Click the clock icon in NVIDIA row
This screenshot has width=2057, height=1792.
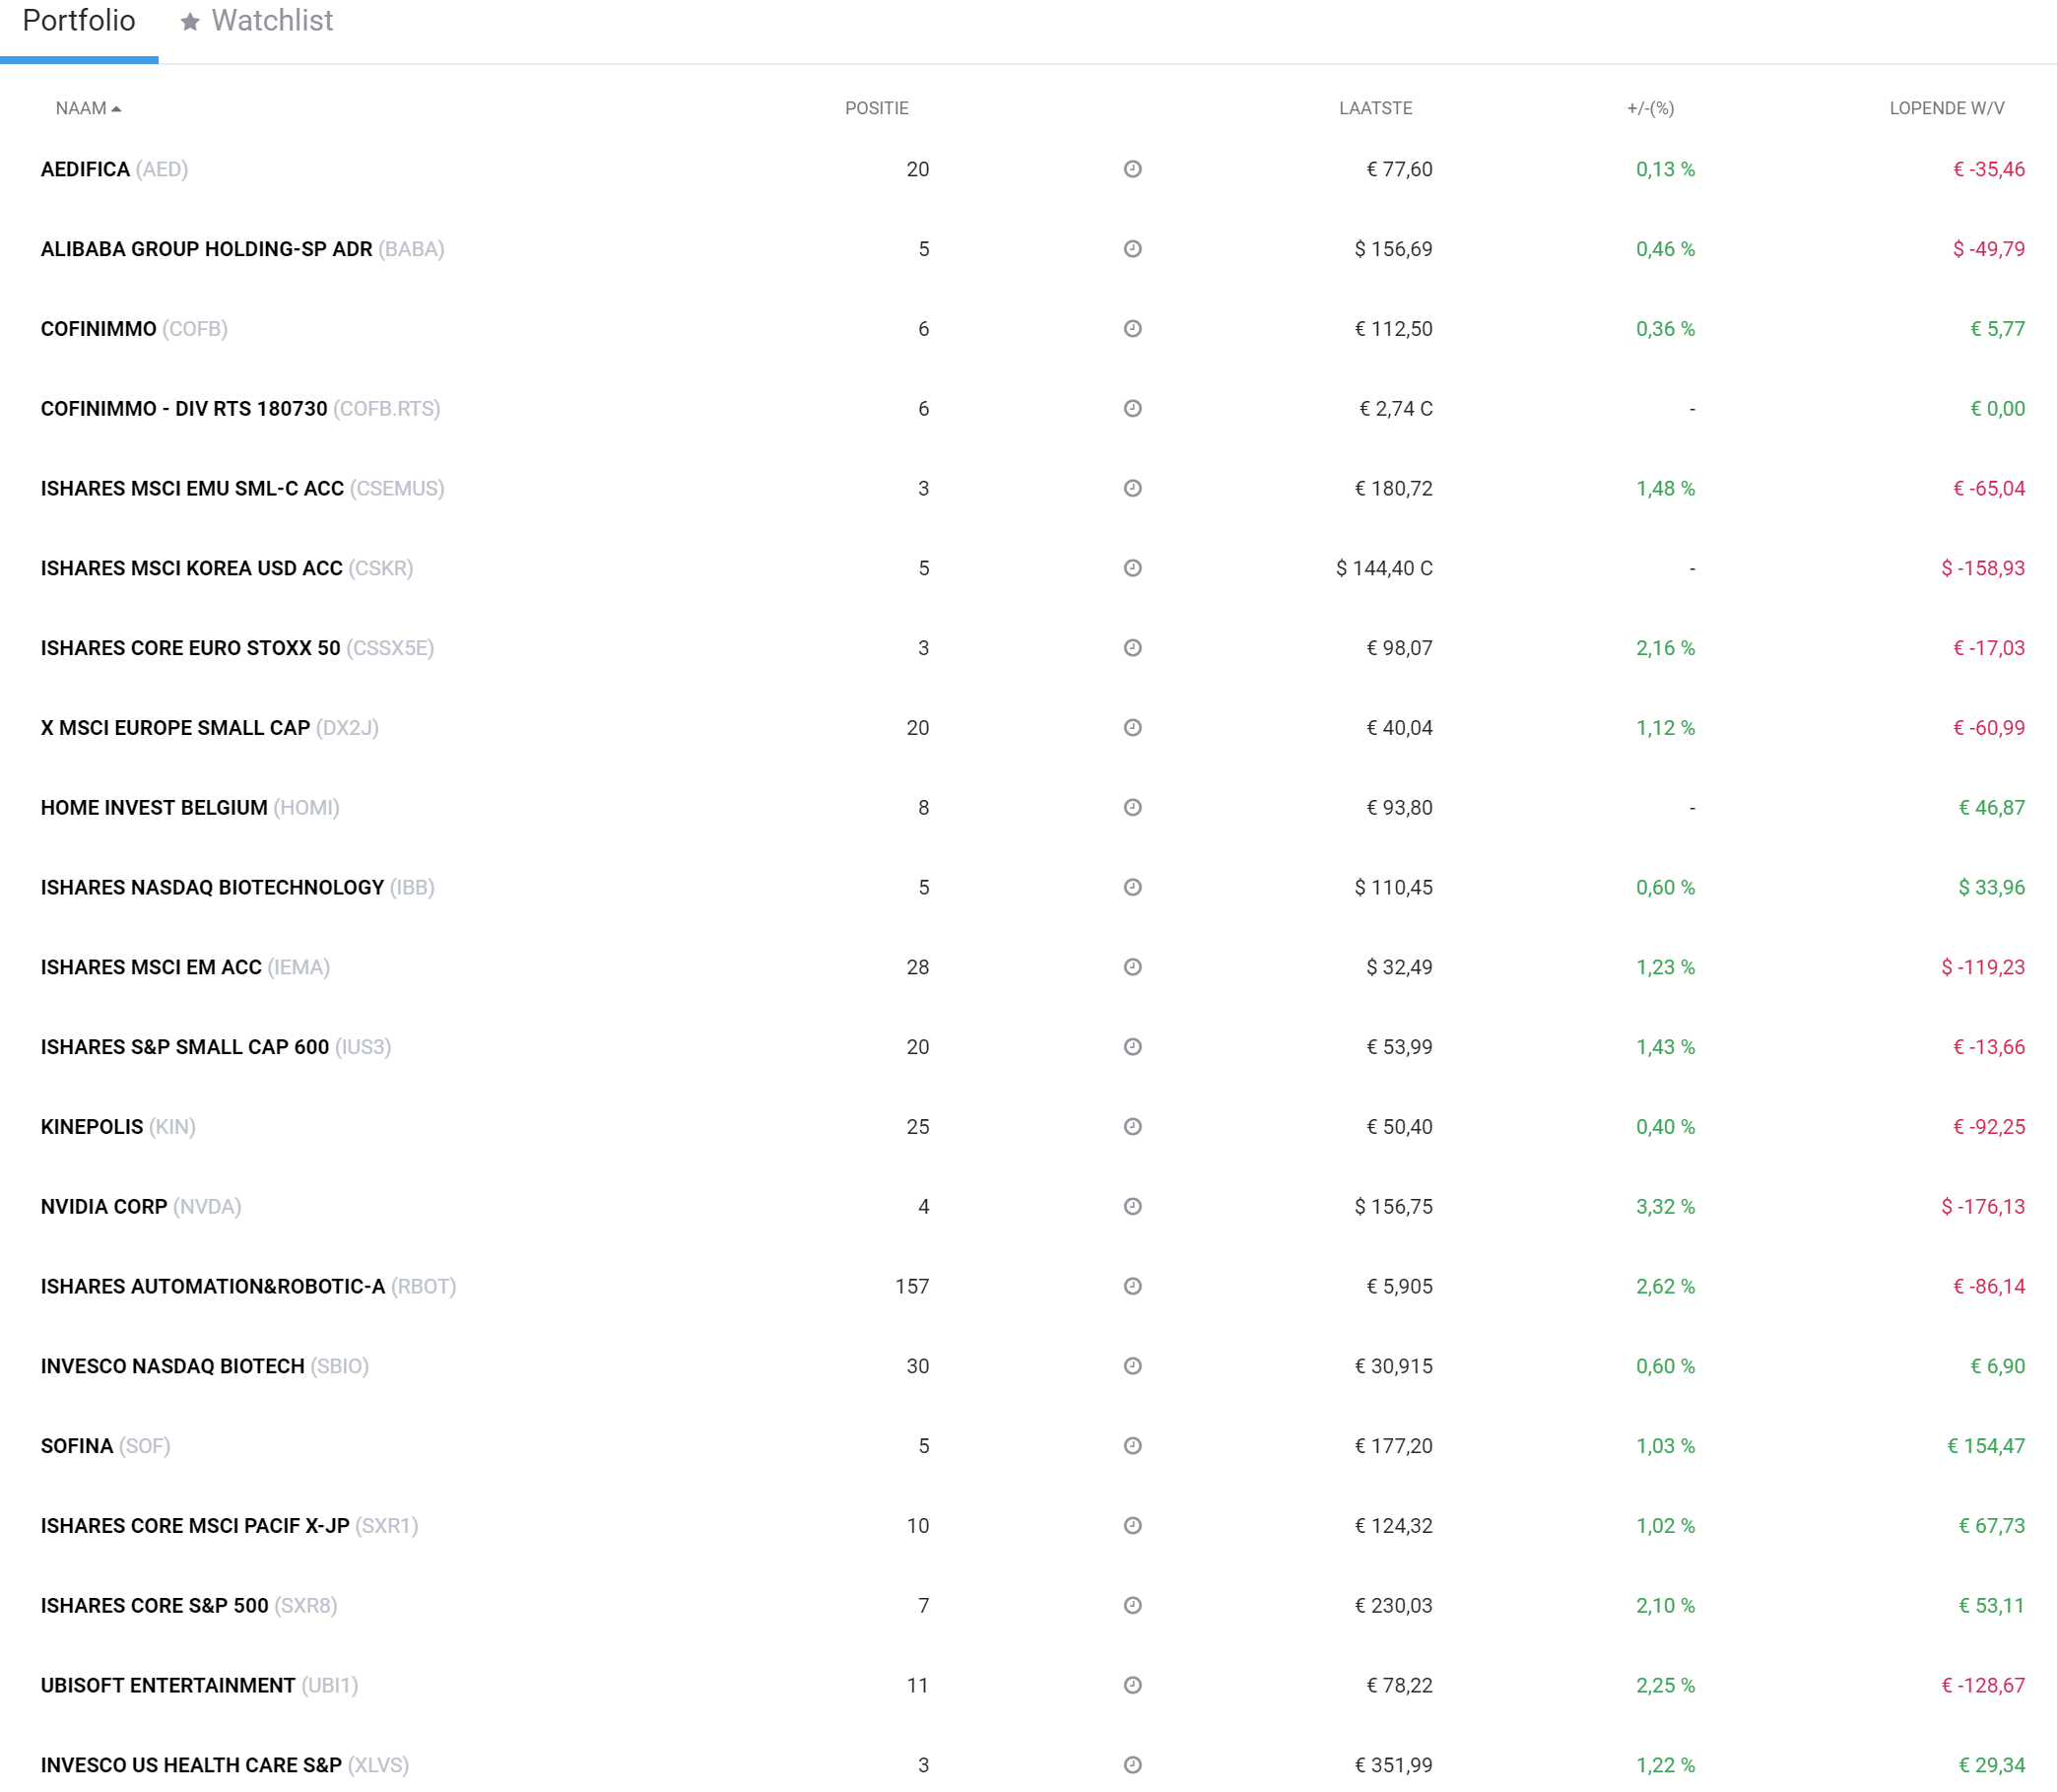(x=1132, y=1207)
